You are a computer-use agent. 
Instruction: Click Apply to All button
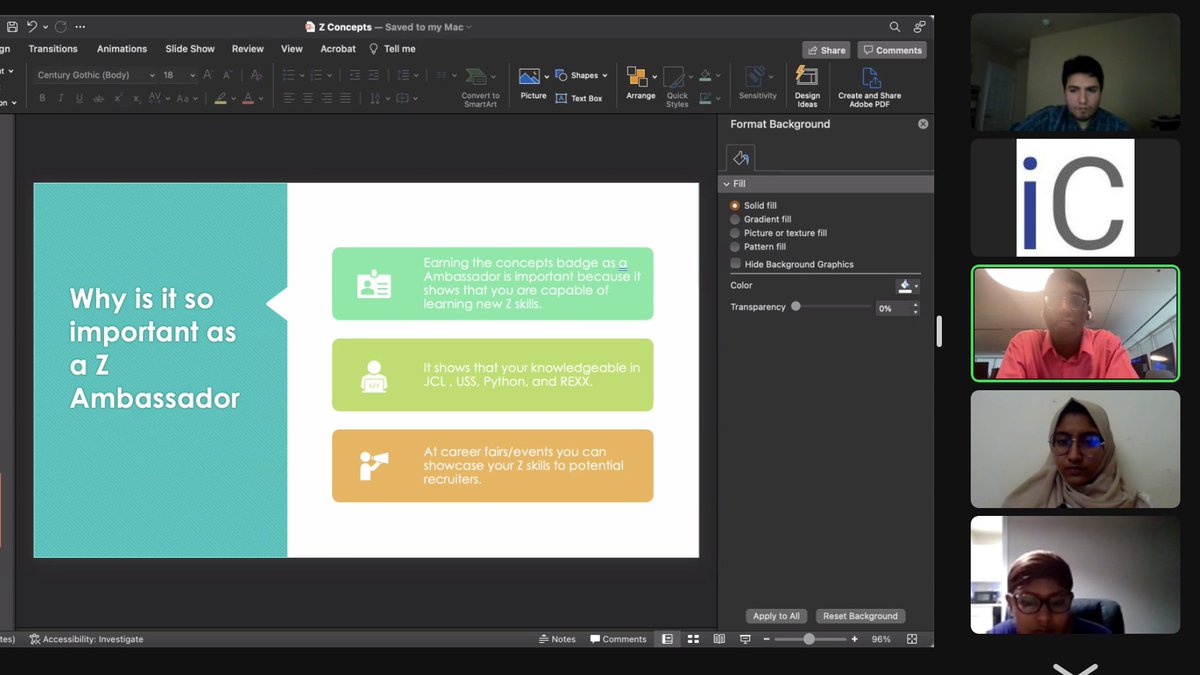776,616
